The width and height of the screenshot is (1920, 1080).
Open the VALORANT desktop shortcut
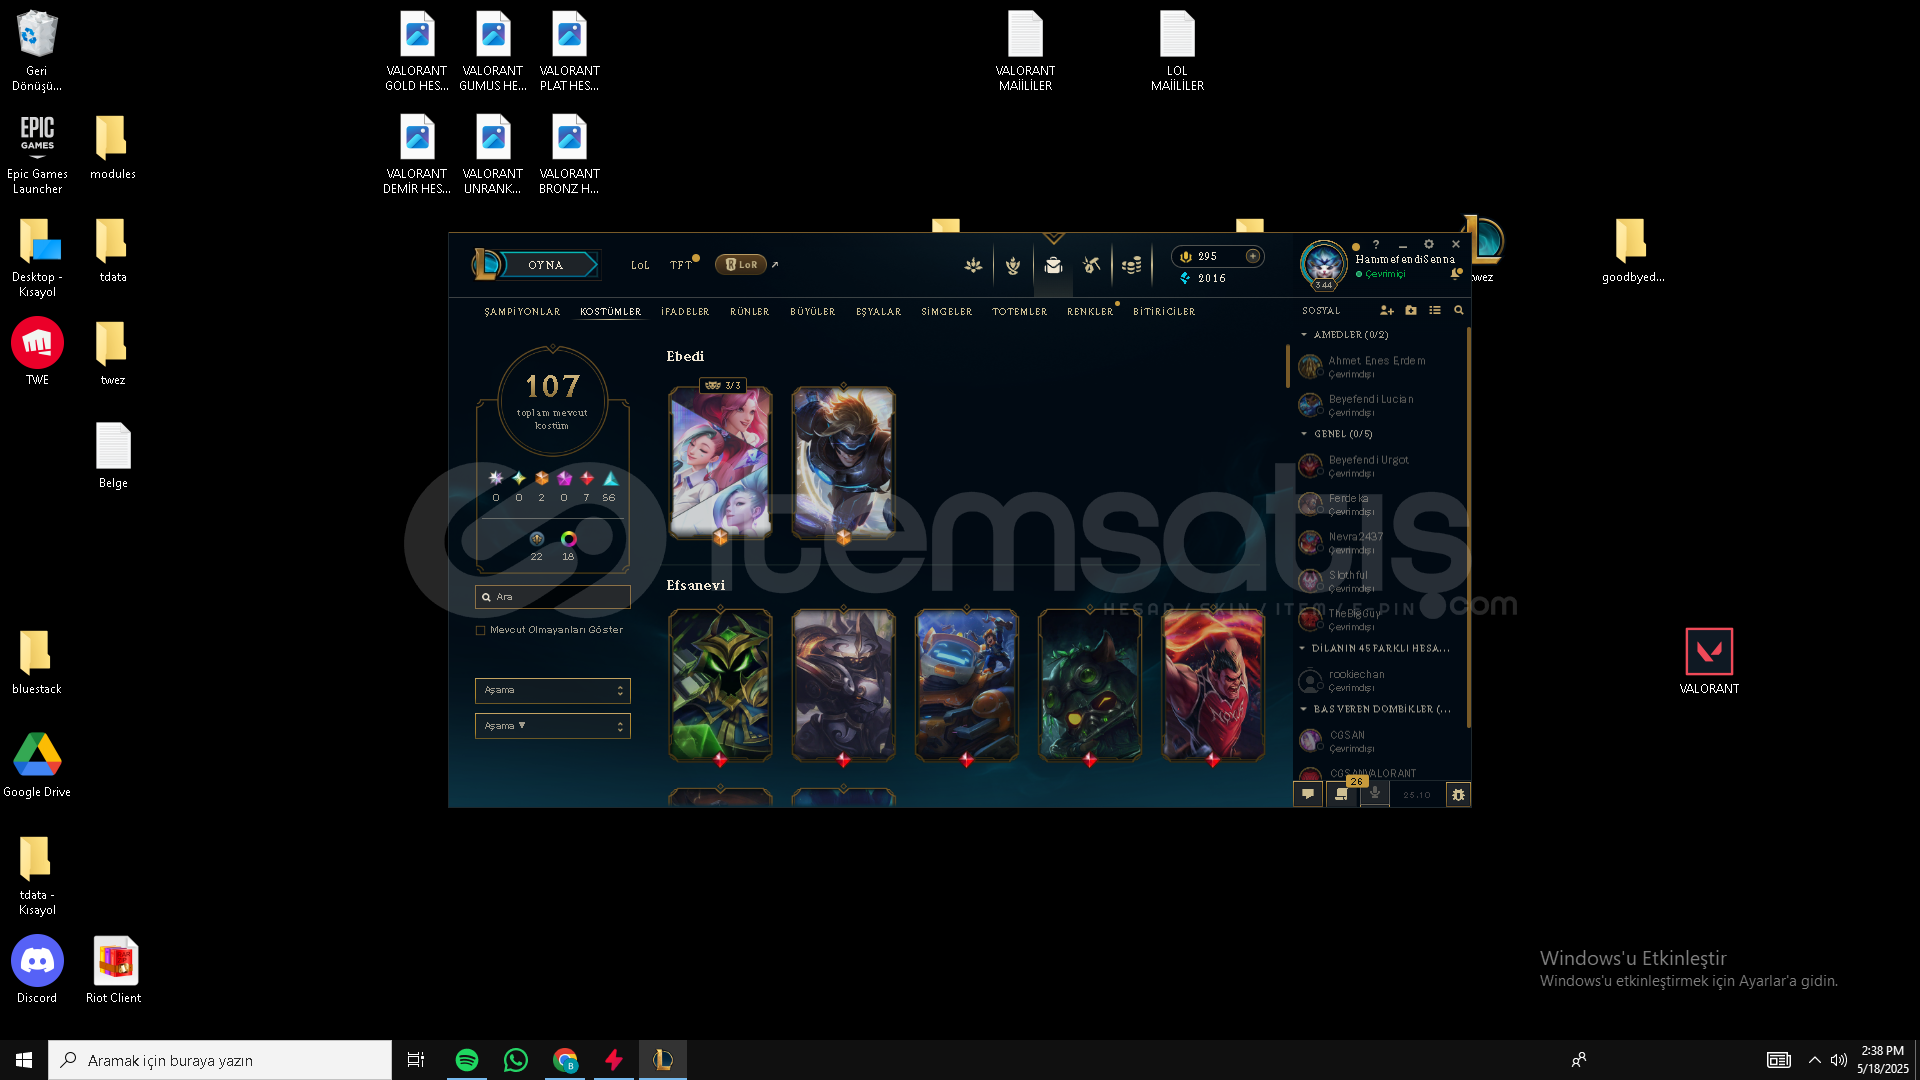click(1709, 661)
